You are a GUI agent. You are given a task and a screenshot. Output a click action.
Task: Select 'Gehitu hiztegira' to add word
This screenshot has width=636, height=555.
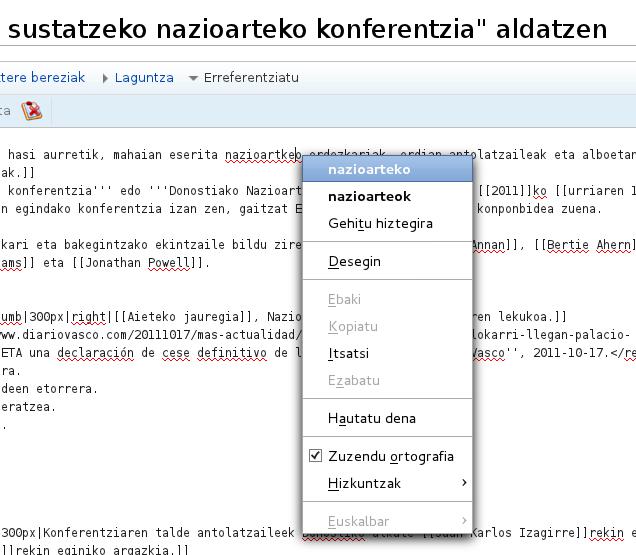(380, 223)
